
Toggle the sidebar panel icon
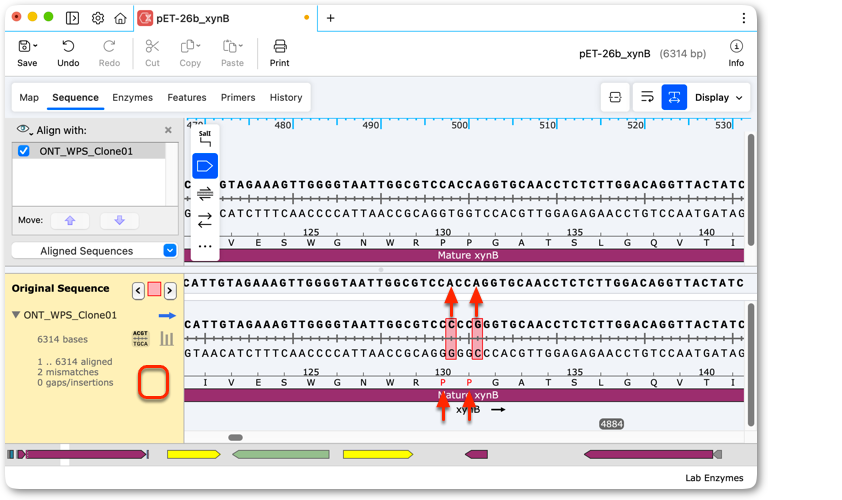[72, 18]
